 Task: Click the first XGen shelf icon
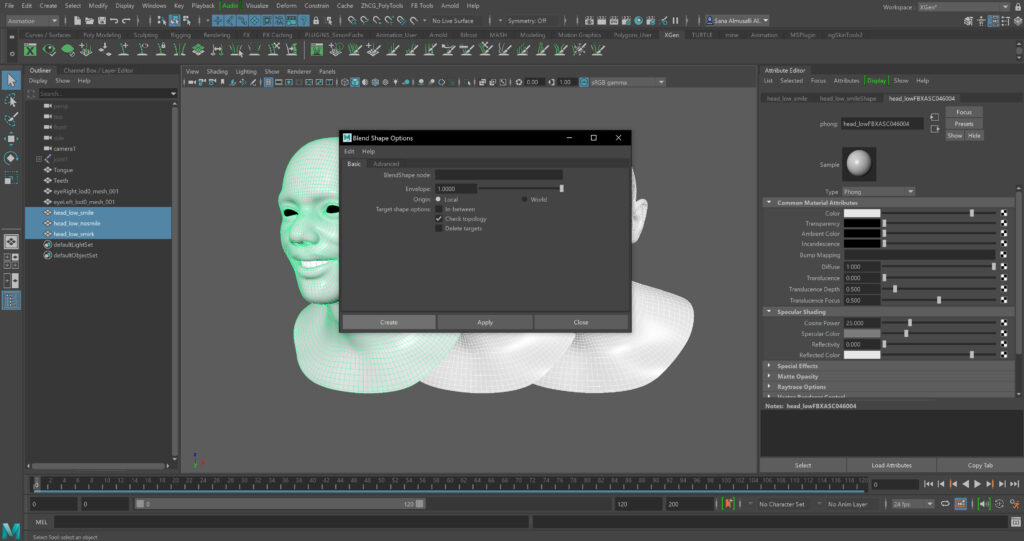pyautogui.click(x=30, y=49)
